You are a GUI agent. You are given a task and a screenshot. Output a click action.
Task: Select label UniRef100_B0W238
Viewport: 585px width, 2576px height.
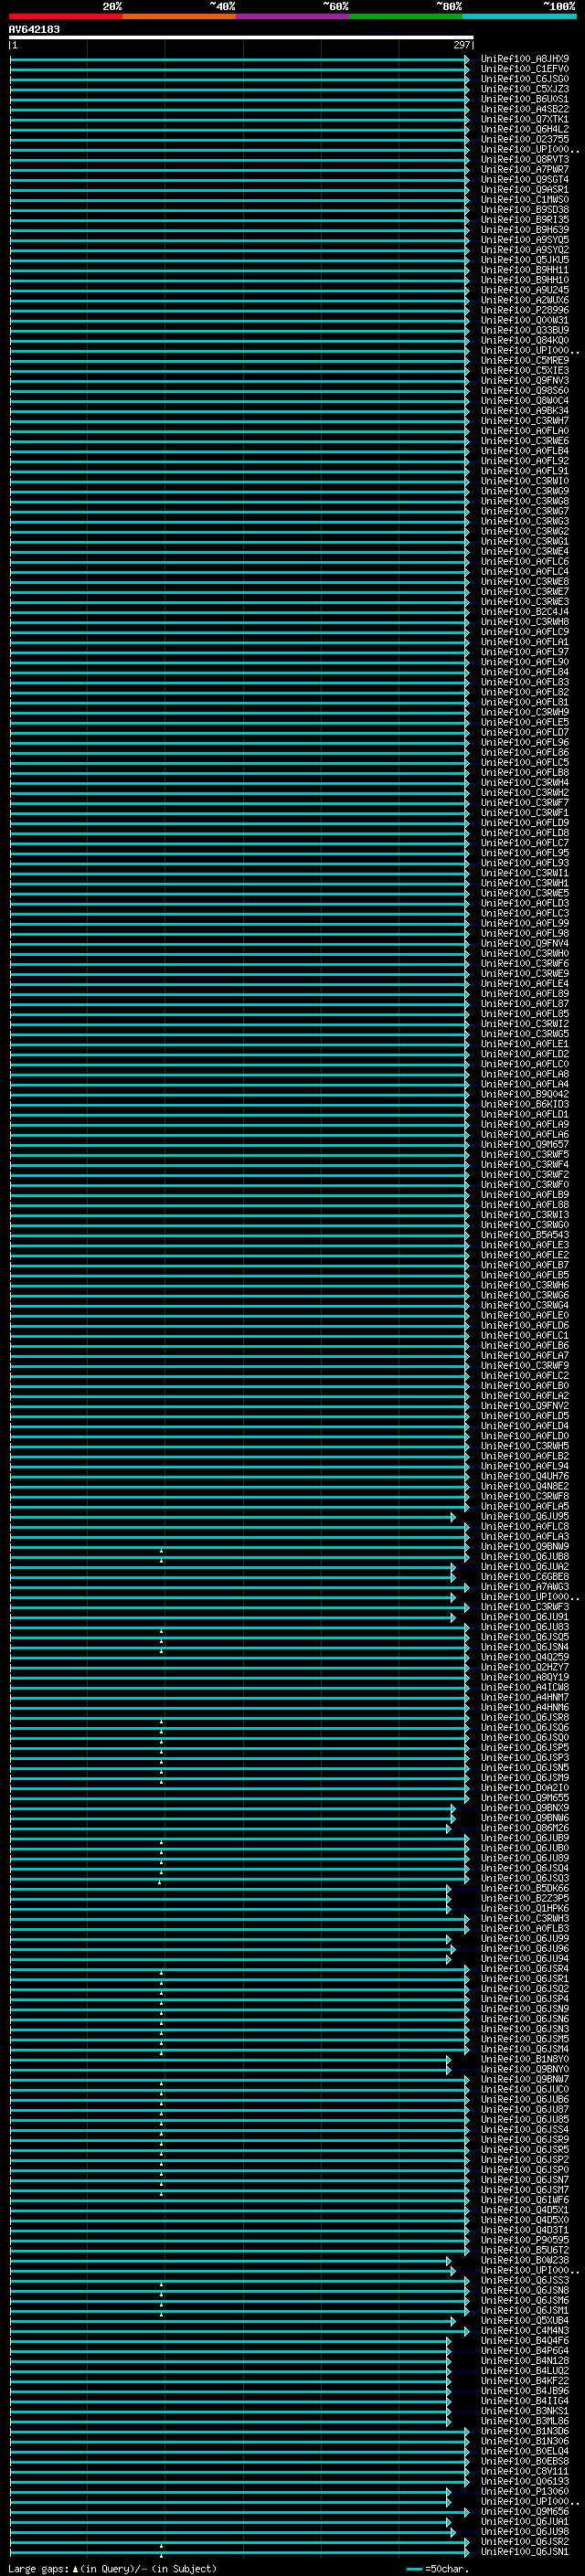coord(525,2261)
